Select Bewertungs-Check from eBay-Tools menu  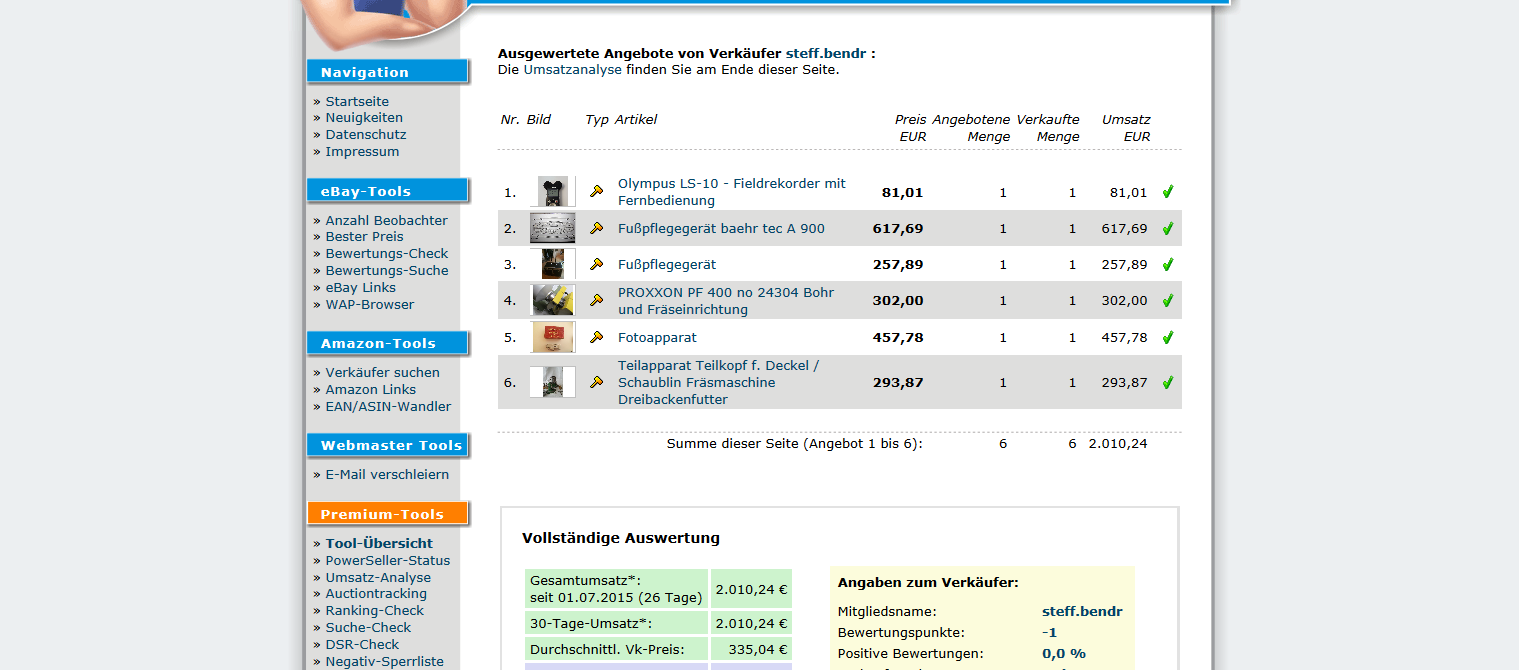(386, 254)
